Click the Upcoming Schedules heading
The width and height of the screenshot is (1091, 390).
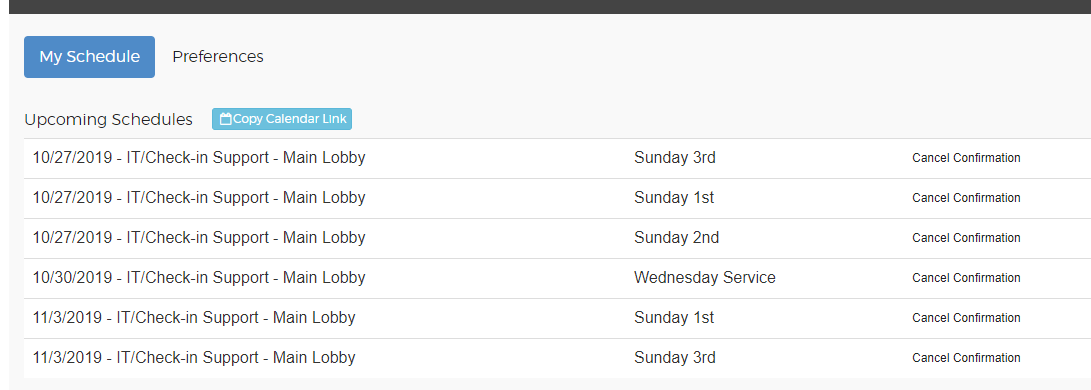click(109, 120)
